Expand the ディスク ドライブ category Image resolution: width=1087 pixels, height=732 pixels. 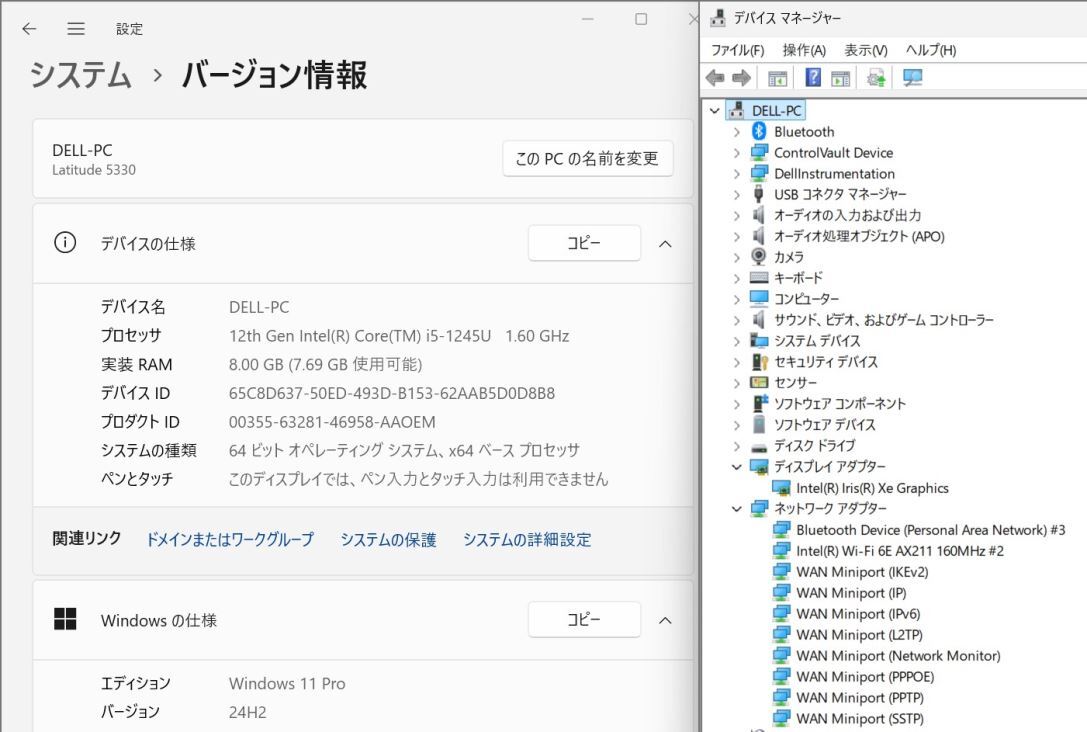[738, 445]
